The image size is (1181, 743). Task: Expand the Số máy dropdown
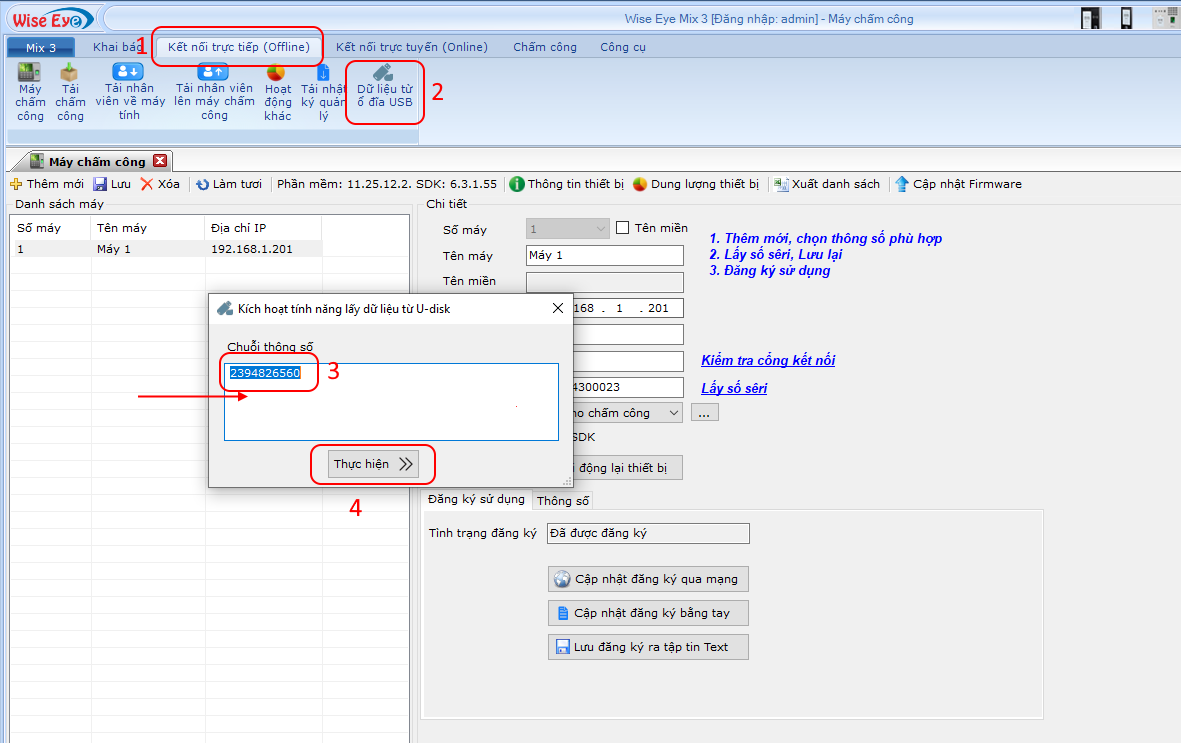point(600,229)
